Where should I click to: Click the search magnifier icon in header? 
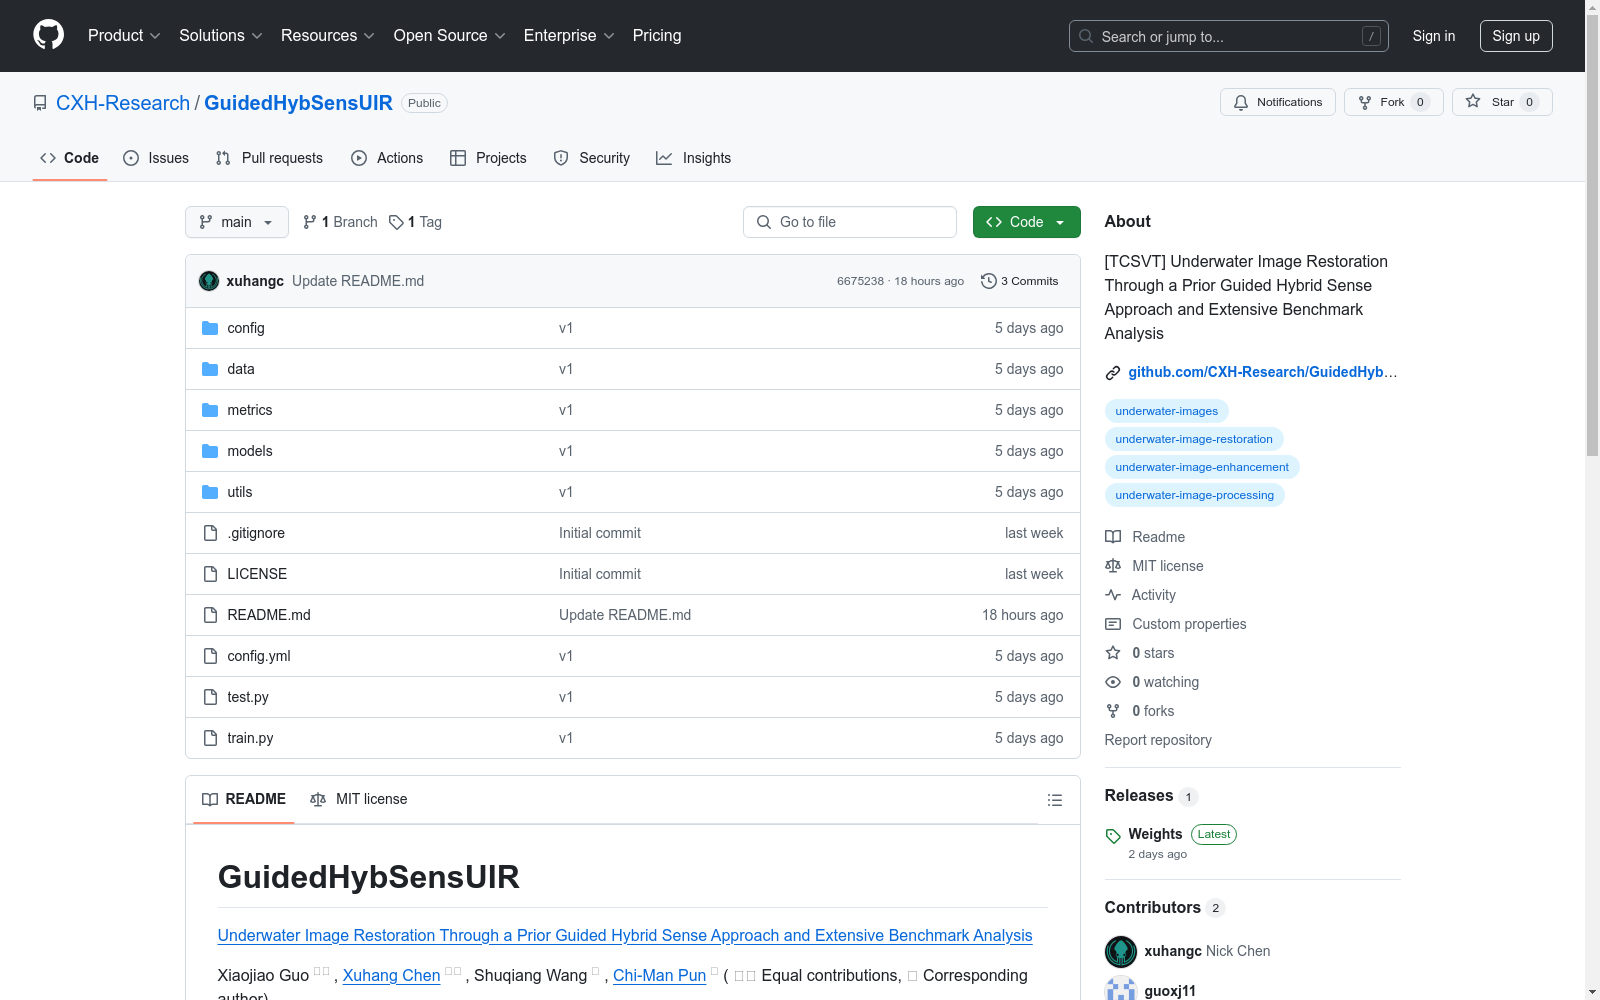[x=1086, y=36]
